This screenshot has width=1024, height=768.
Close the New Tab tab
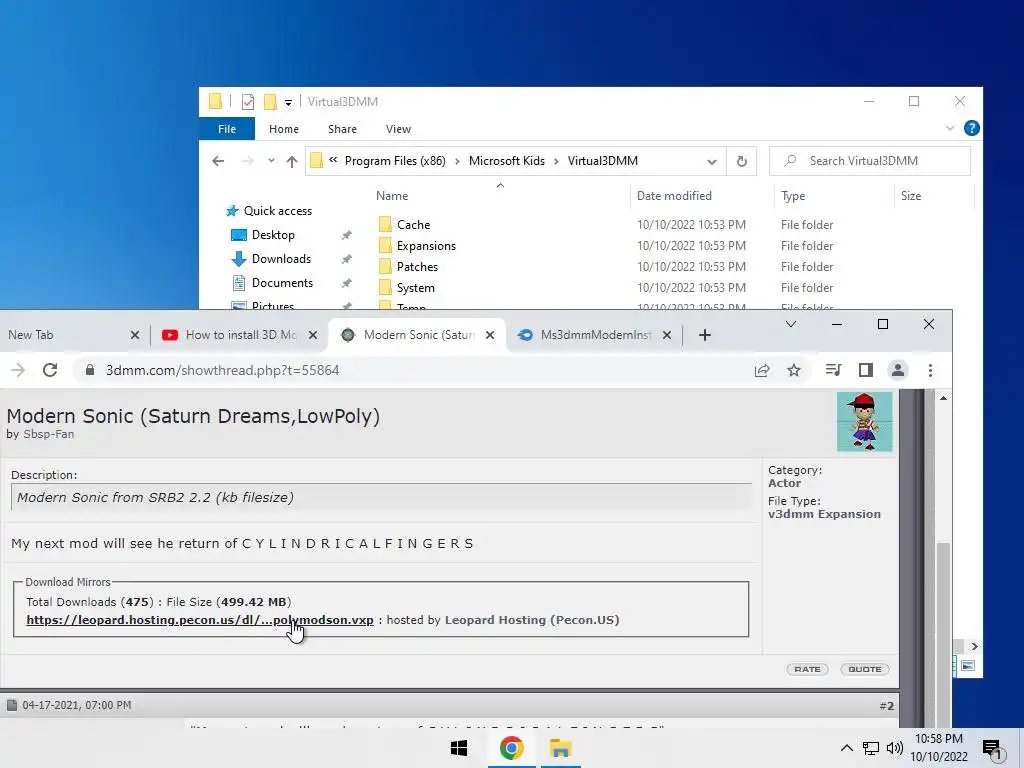tap(135, 335)
